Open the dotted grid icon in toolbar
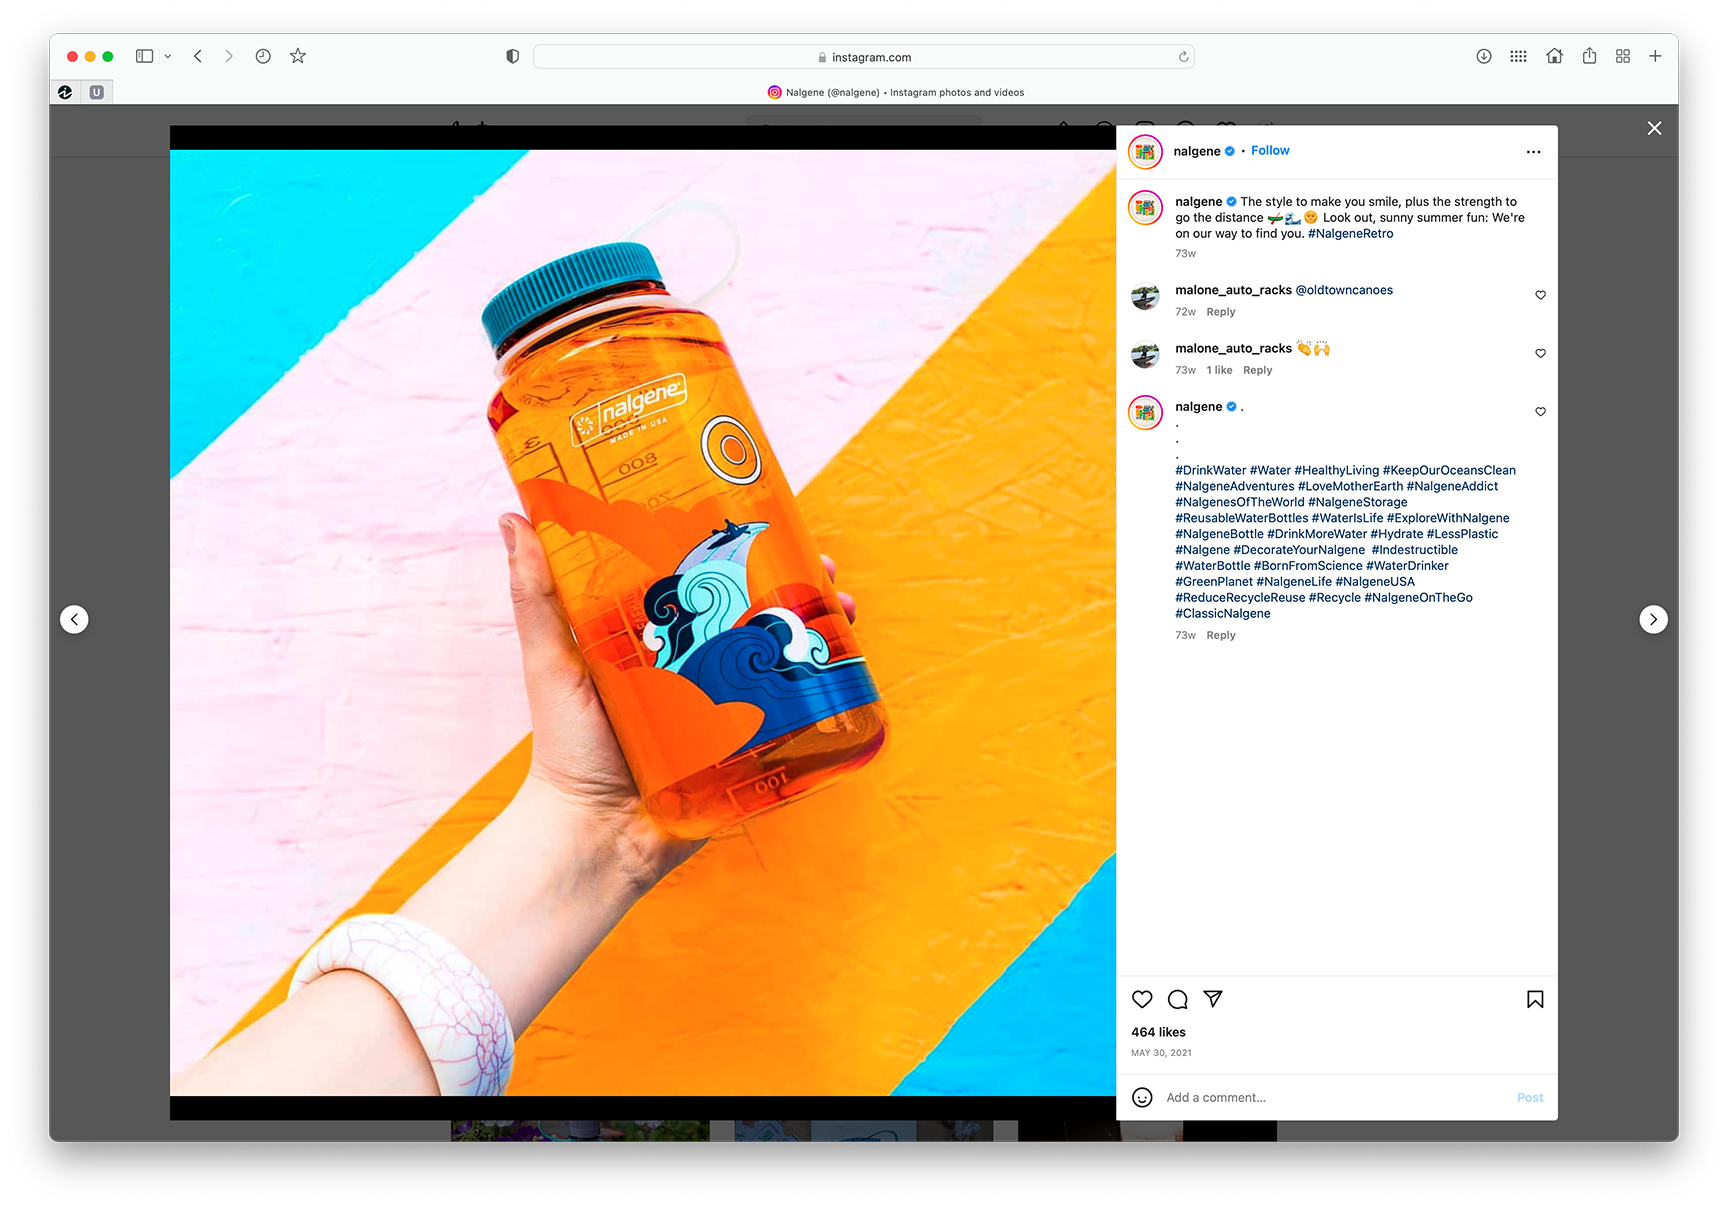This screenshot has height=1207, width=1728. pyautogui.click(x=1518, y=57)
